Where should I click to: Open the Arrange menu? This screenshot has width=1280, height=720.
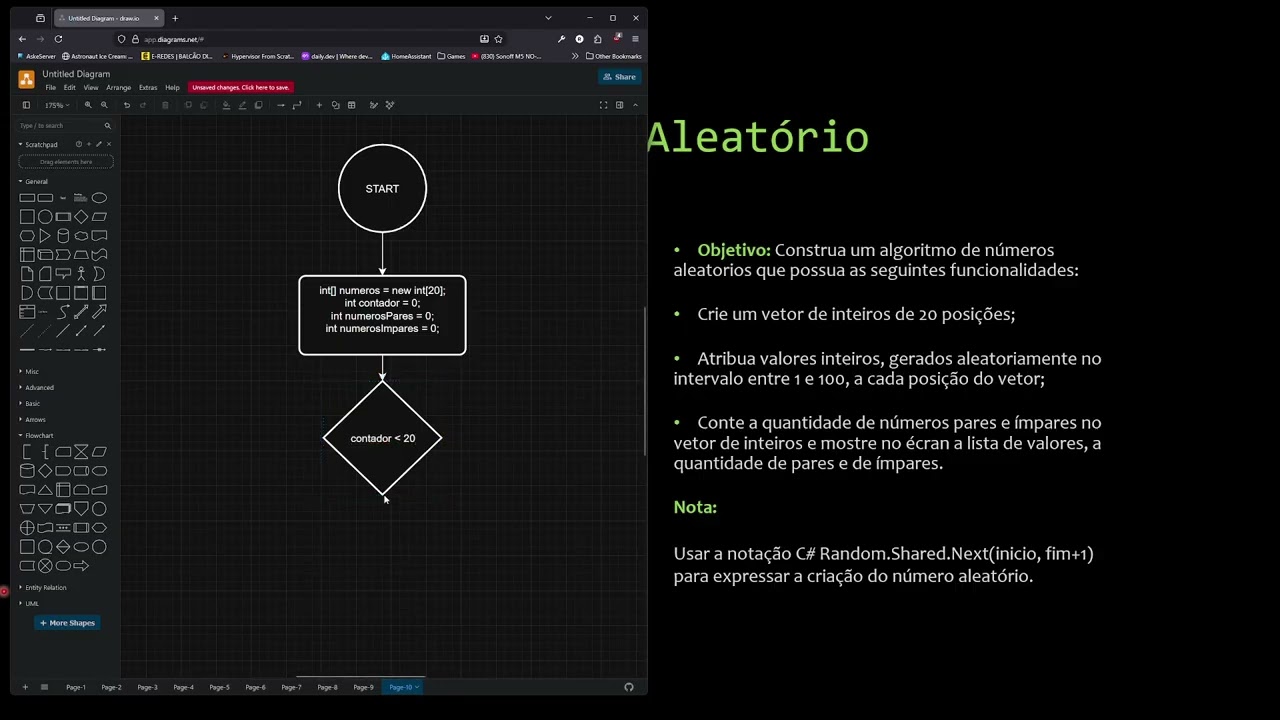coord(119,88)
